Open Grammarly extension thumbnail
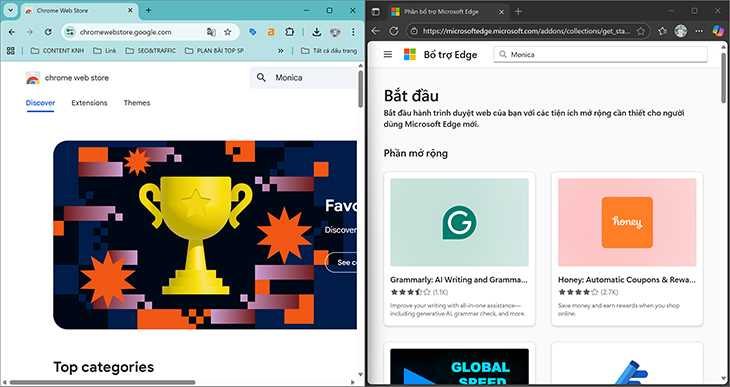This screenshot has height=387, width=730. (x=460, y=222)
